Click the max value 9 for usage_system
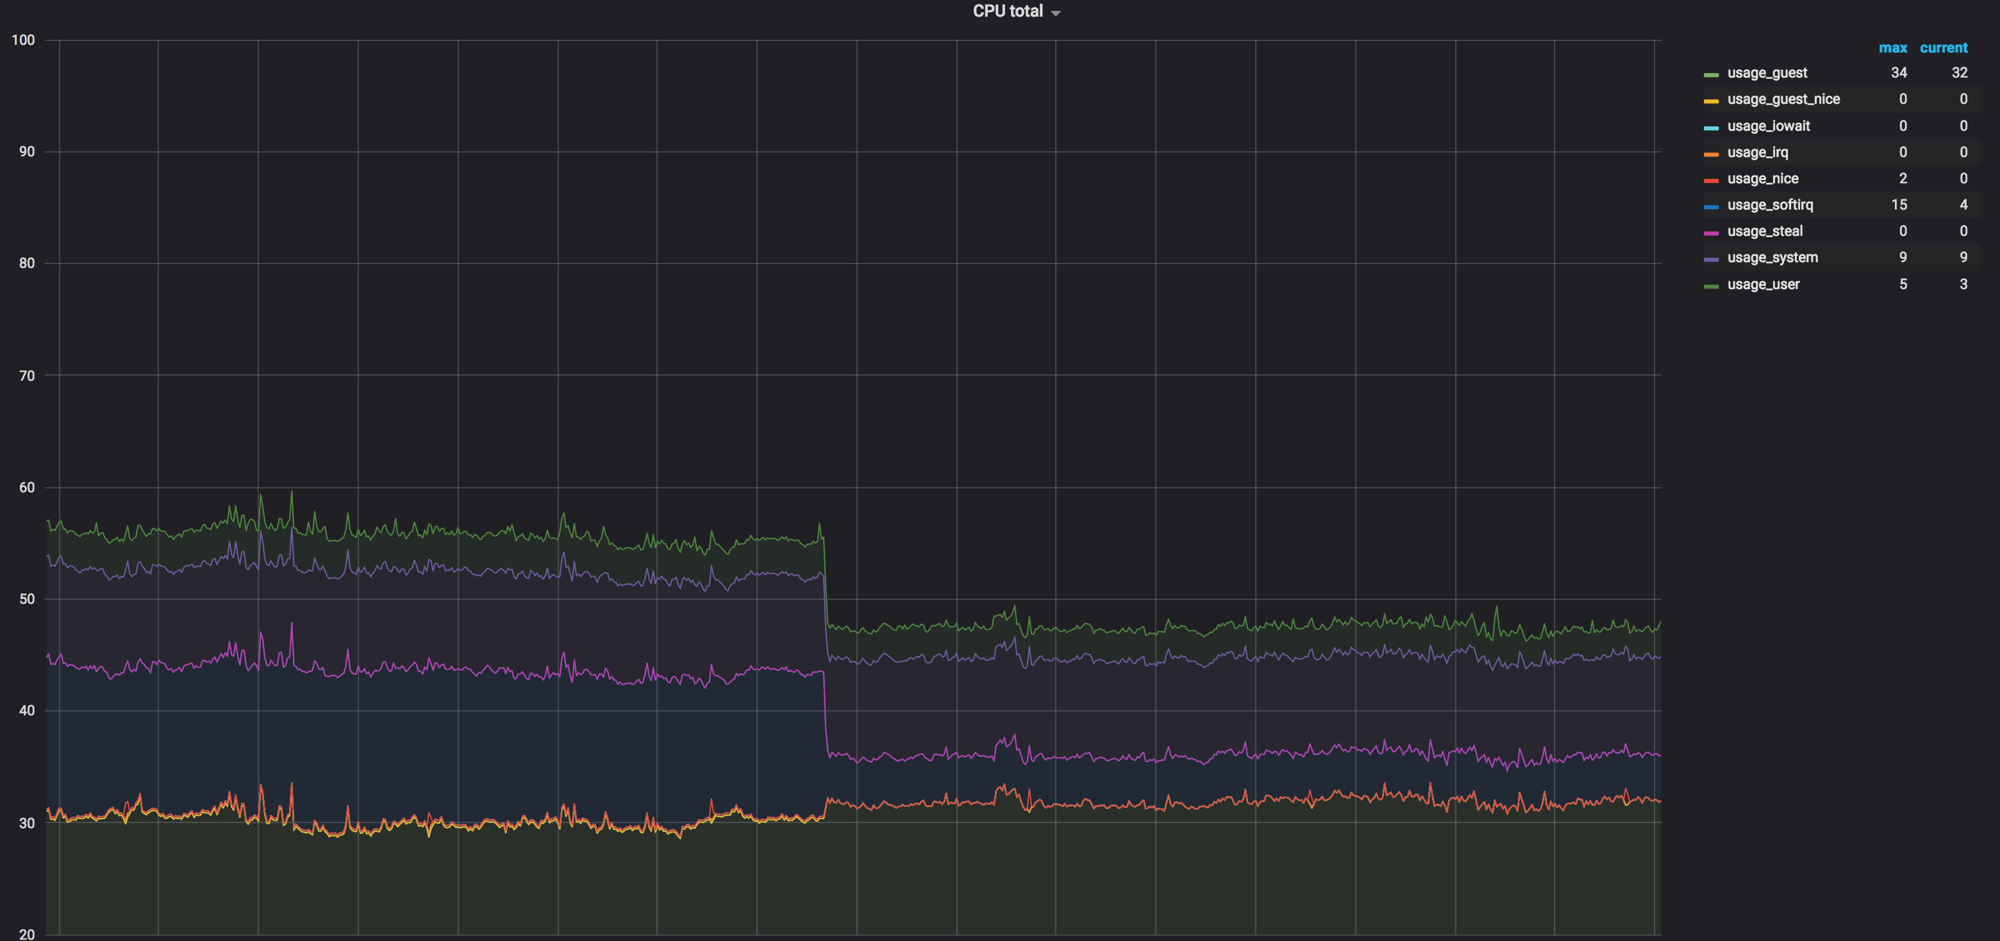This screenshot has width=2000, height=941. click(1902, 257)
